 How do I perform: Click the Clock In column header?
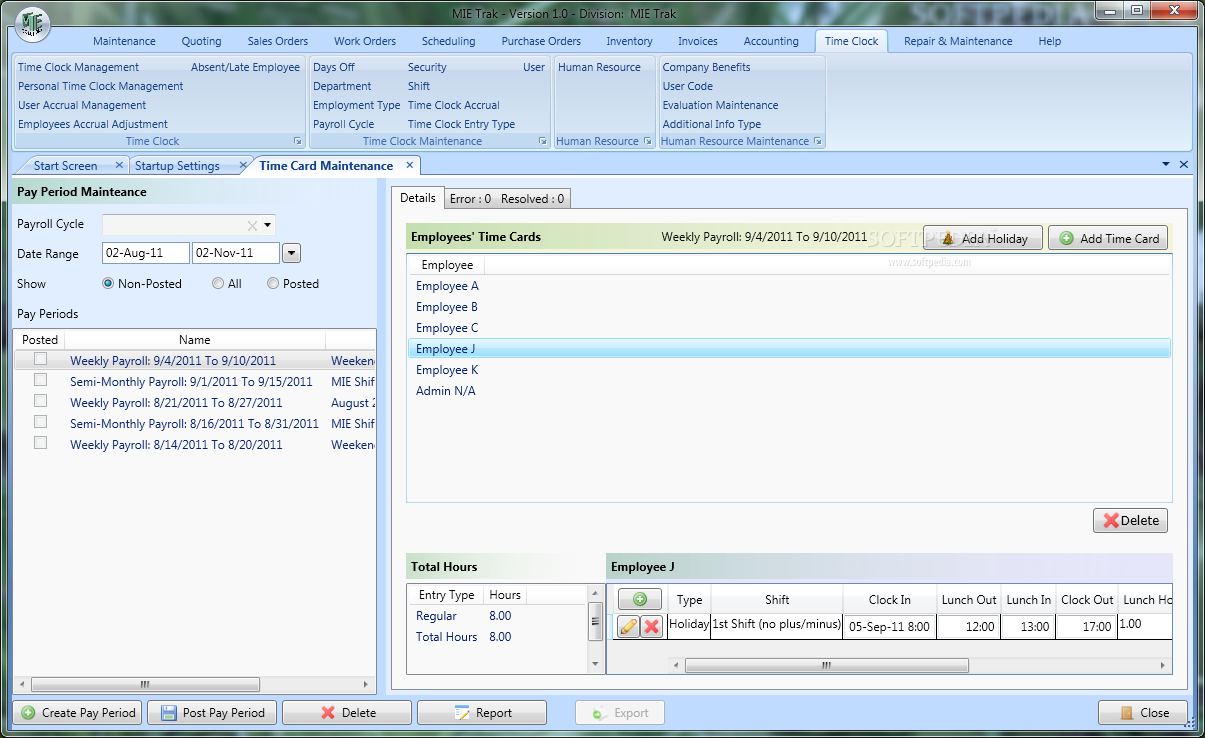(x=889, y=600)
